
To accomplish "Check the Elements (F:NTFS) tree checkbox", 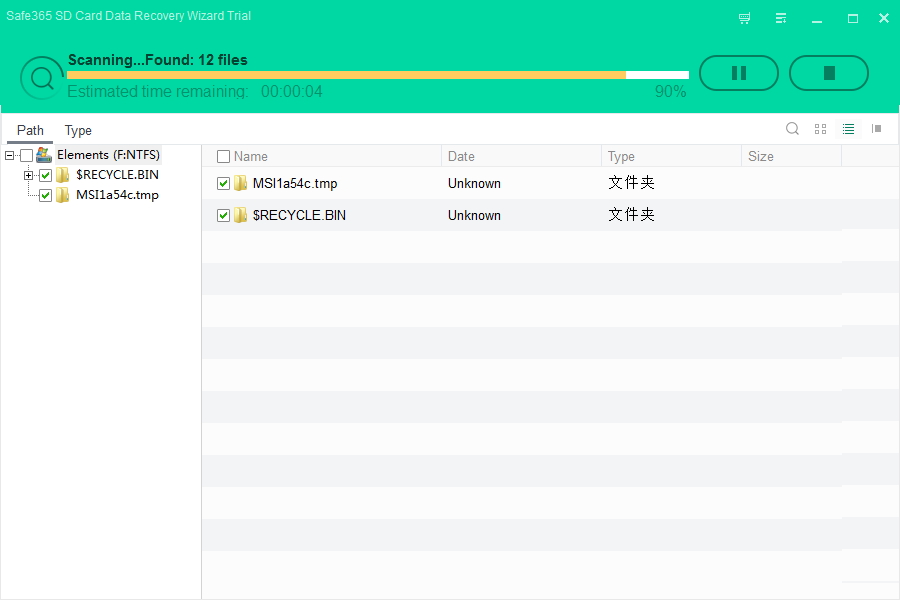I will point(26,155).
